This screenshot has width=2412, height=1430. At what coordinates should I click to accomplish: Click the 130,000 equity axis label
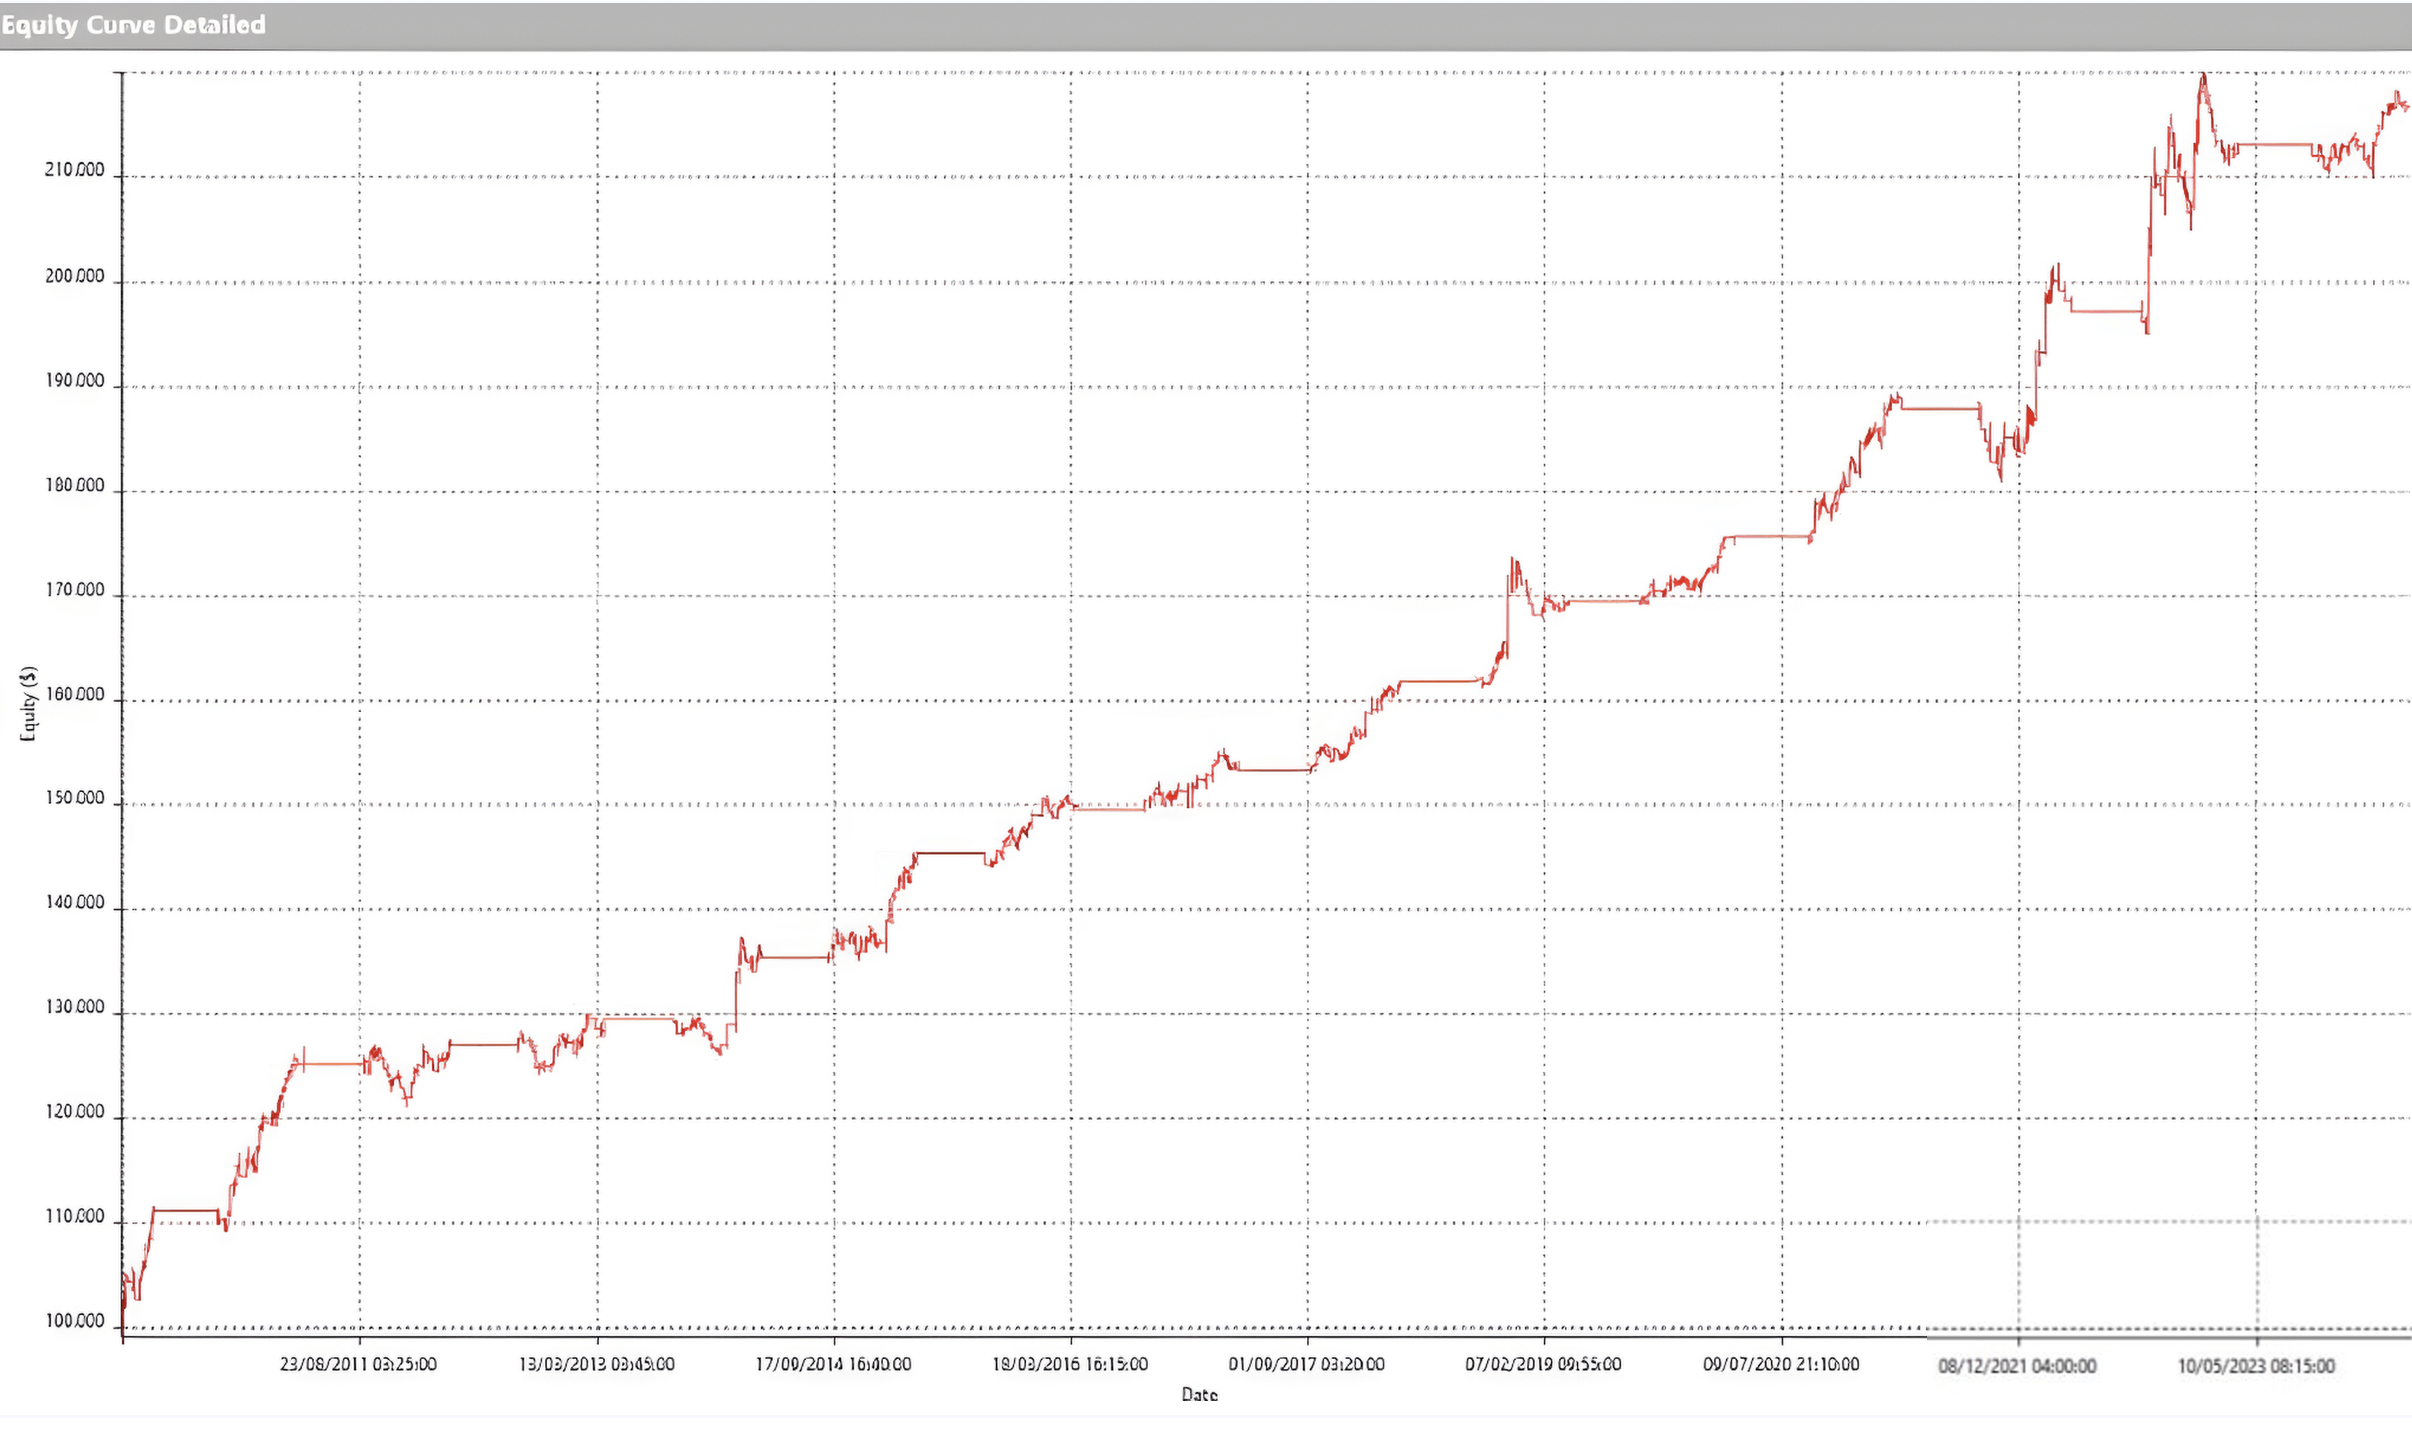coord(74,1007)
